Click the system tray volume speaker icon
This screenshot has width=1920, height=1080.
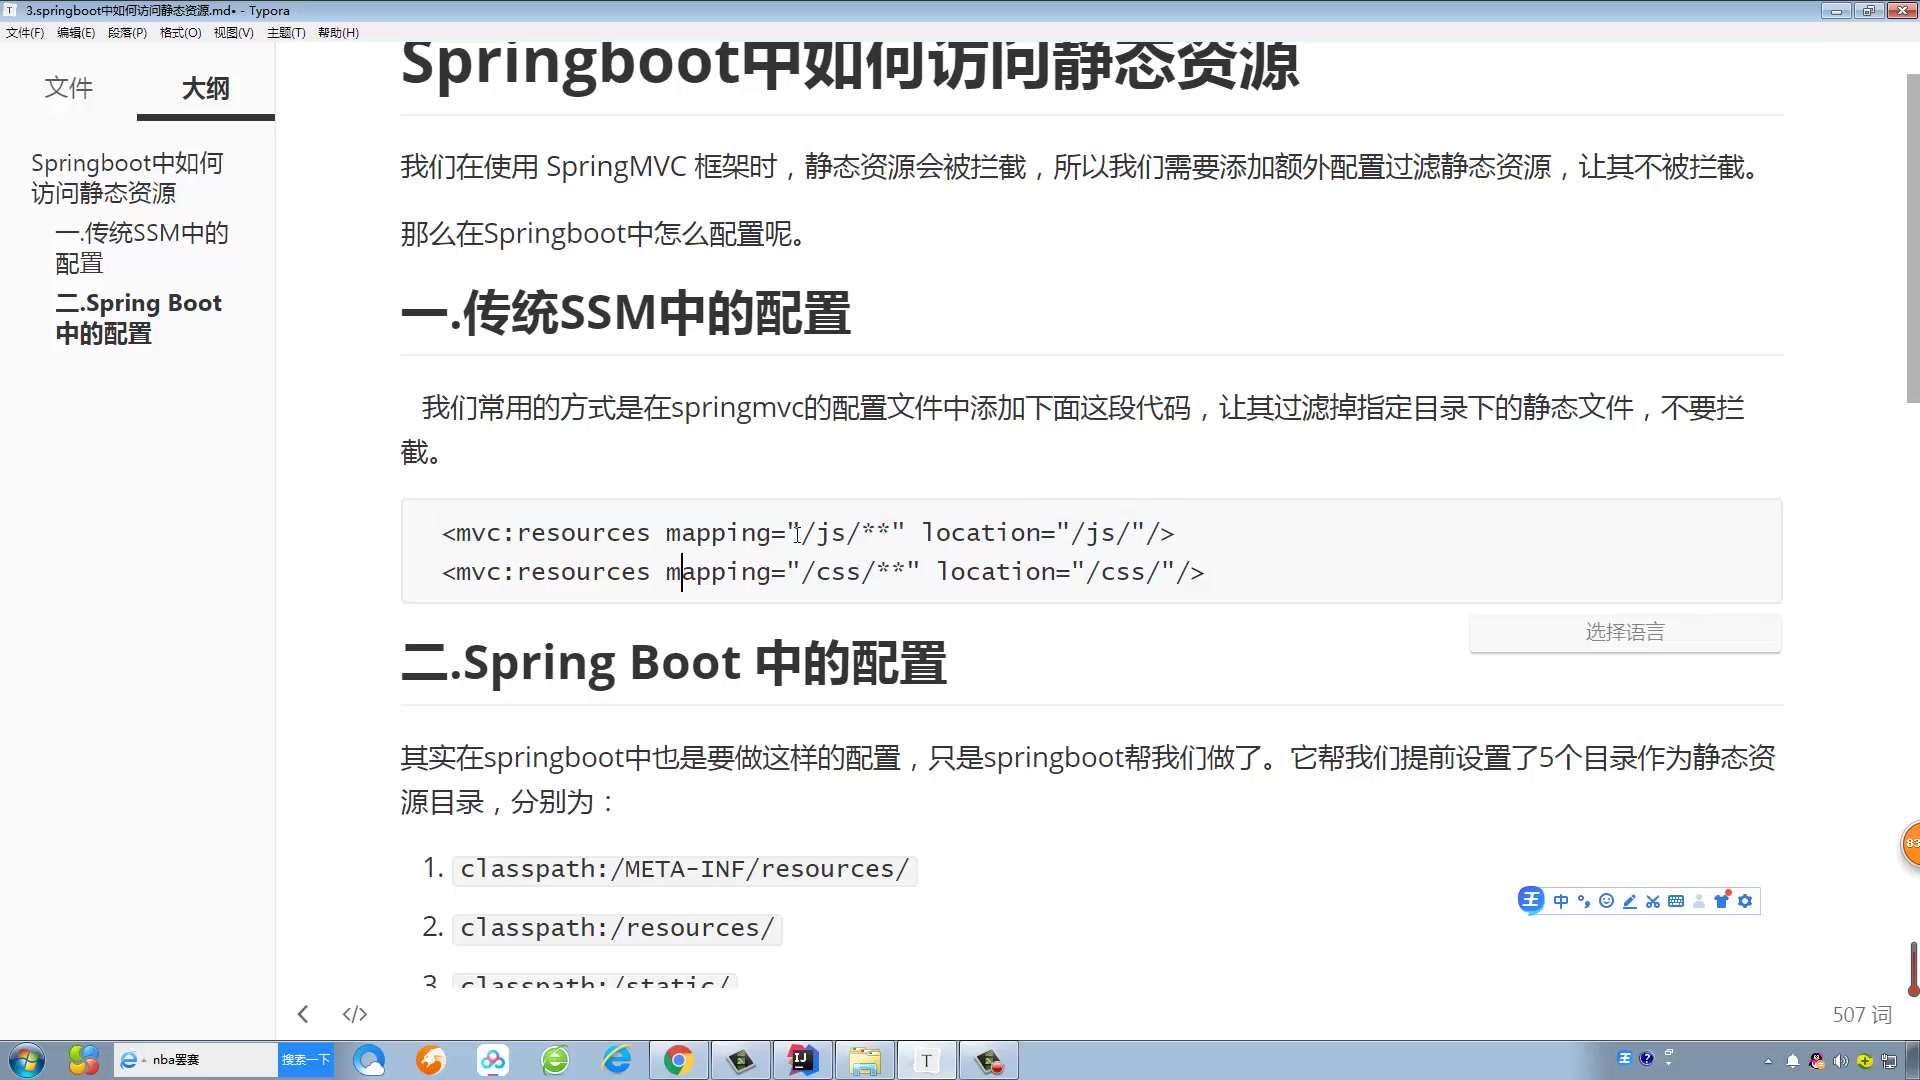[1840, 1061]
